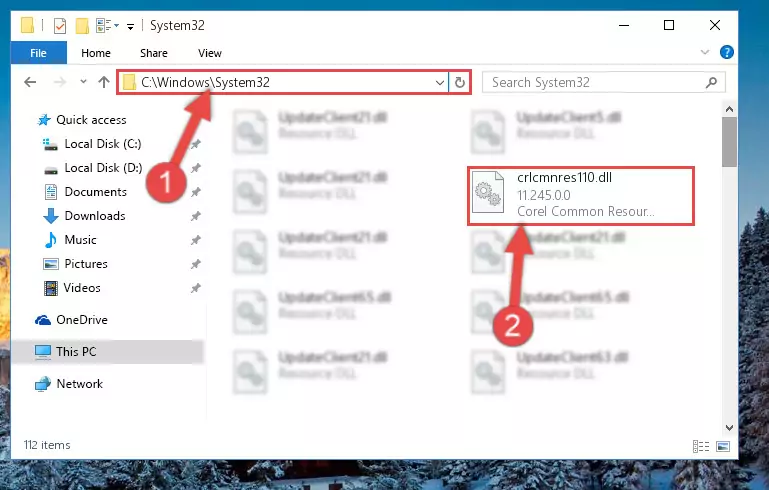Screen dimensions: 769x490
Task: Click the pin icon next to Downloads
Action: 196,216
